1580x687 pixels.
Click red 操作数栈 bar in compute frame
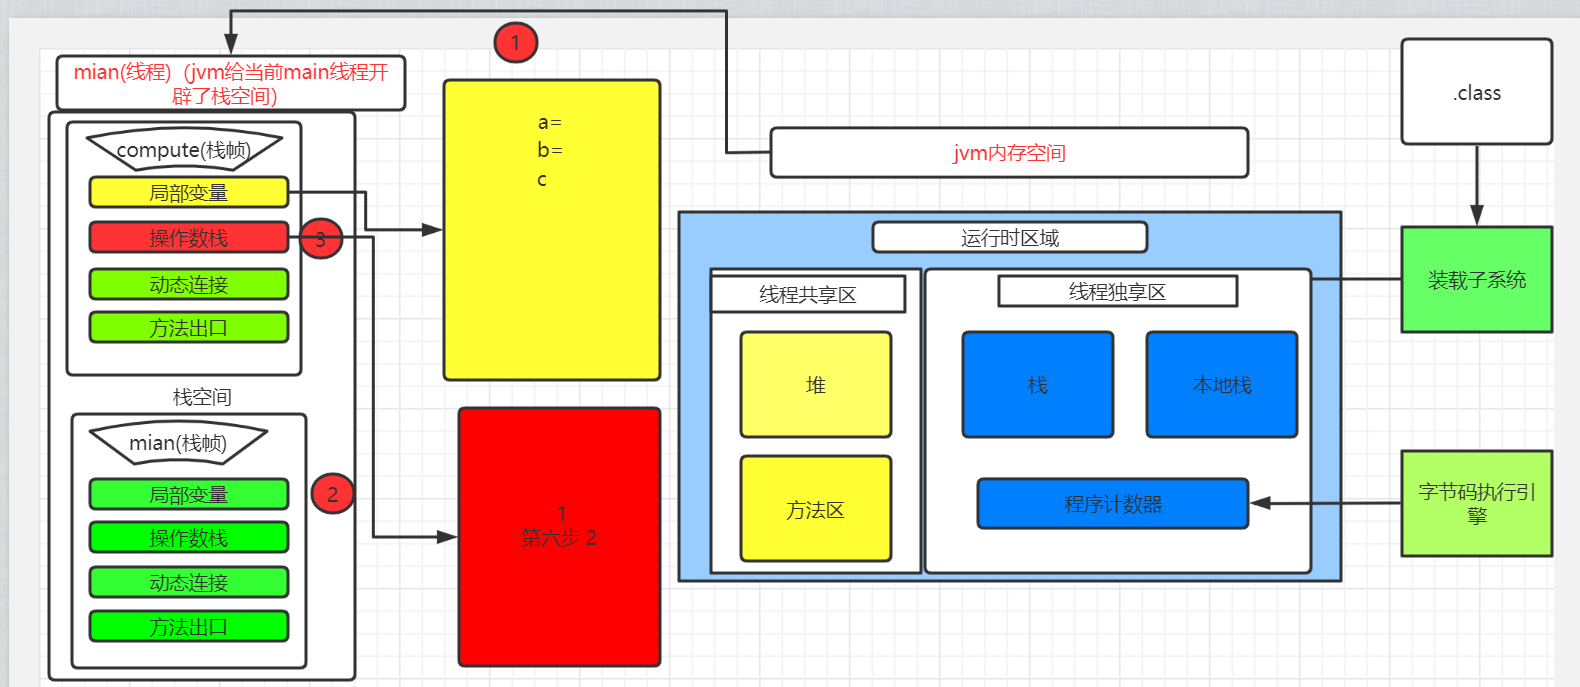[x=189, y=238]
